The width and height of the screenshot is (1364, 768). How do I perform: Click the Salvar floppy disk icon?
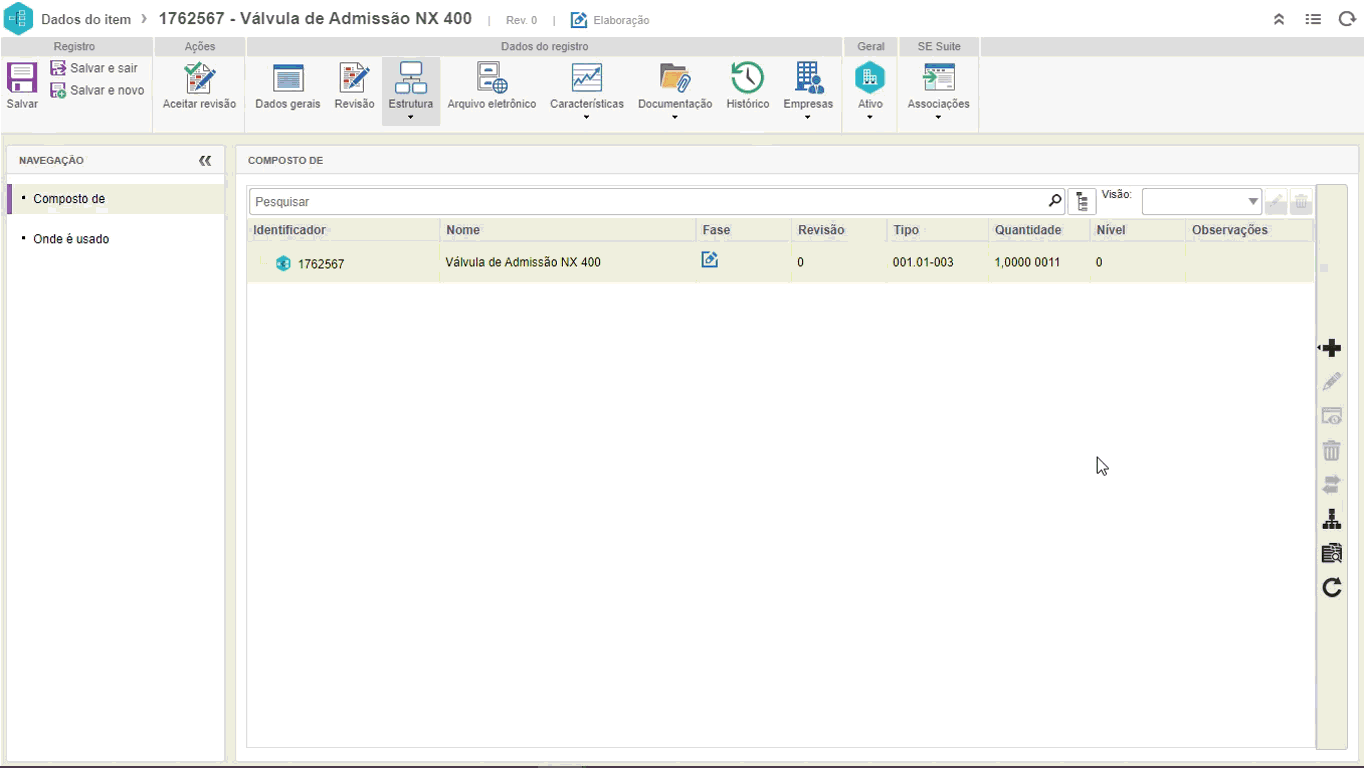pos(22,78)
